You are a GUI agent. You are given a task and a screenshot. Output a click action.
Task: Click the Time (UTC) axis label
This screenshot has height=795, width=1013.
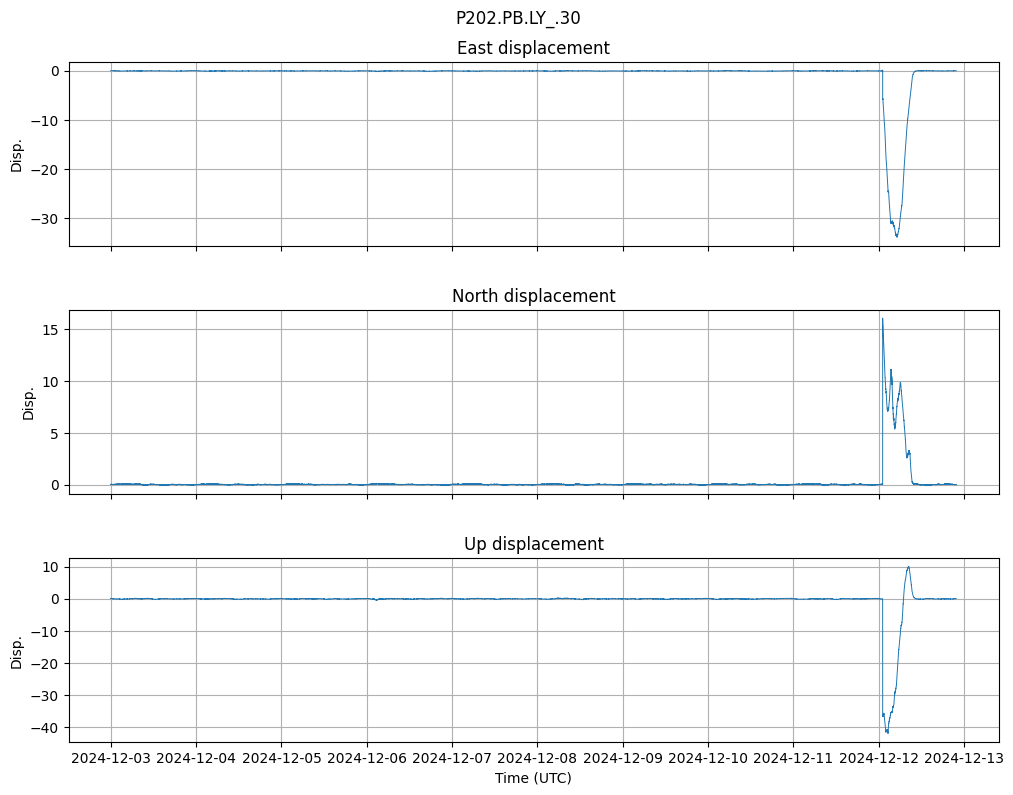(x=533, y=777)
